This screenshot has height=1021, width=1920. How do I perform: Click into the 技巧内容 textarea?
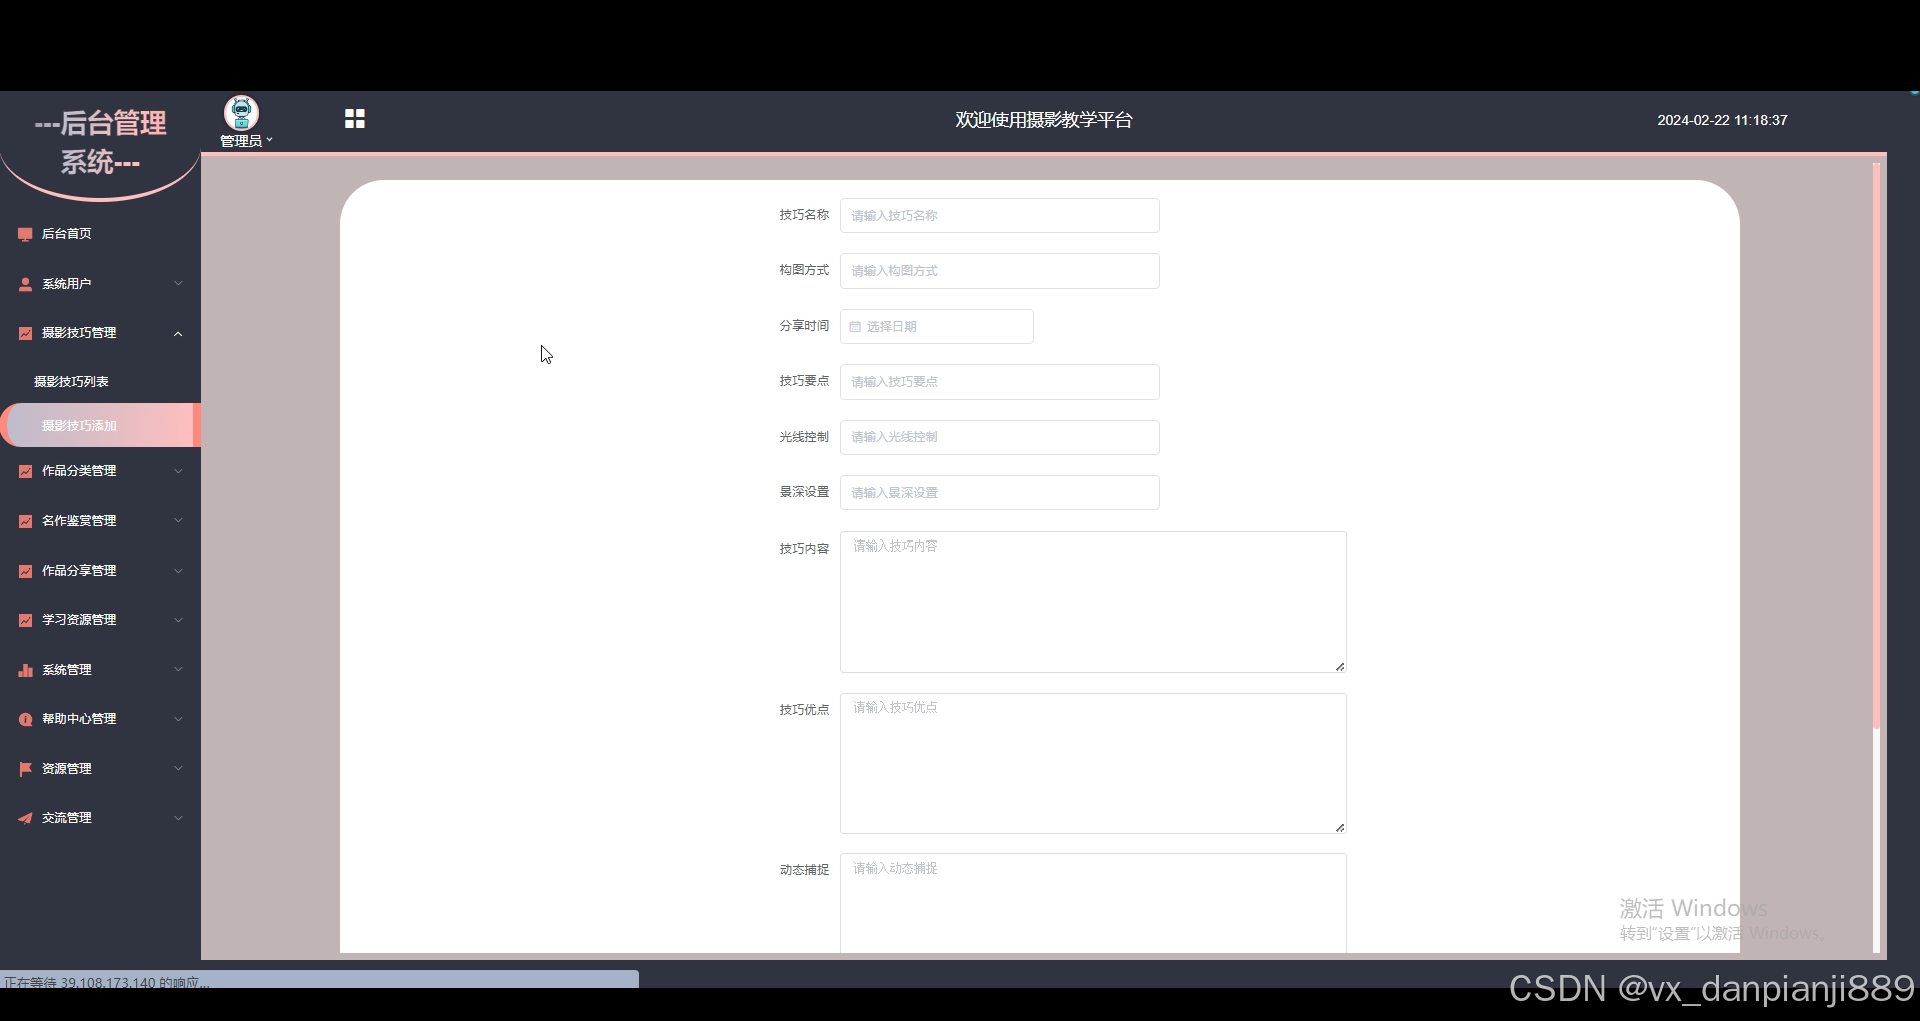1093,602
